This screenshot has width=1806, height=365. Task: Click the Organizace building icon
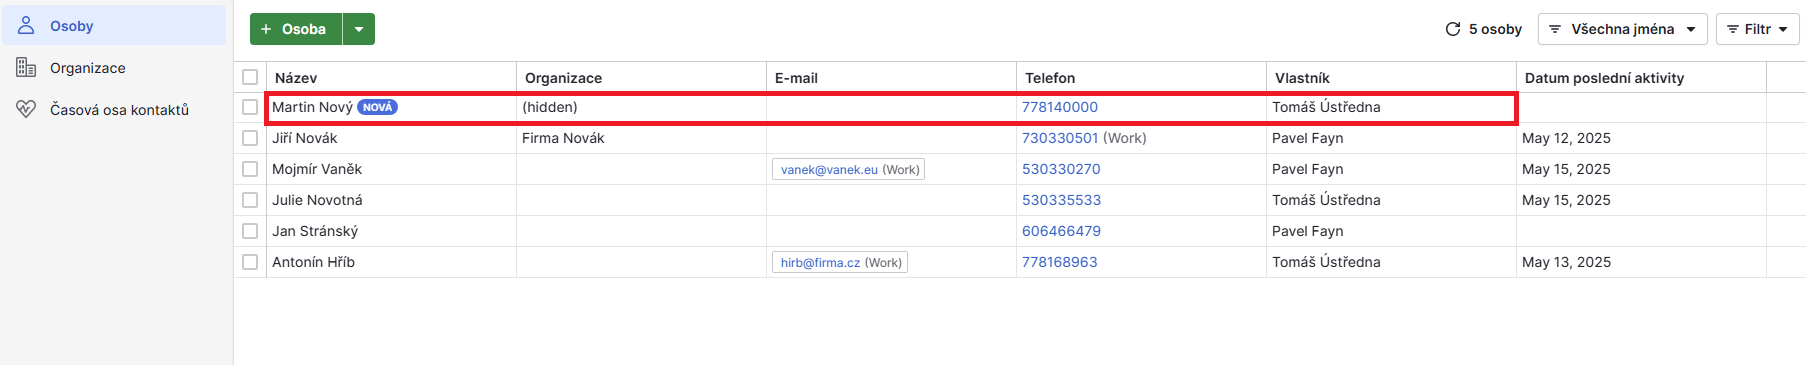click(x=27, y=67)
